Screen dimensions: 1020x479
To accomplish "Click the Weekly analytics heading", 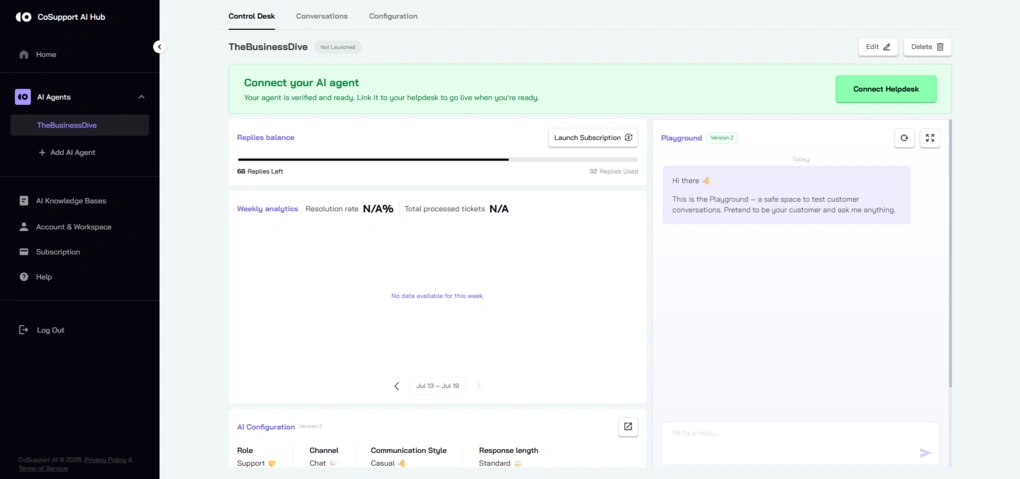I will point(267,209).
